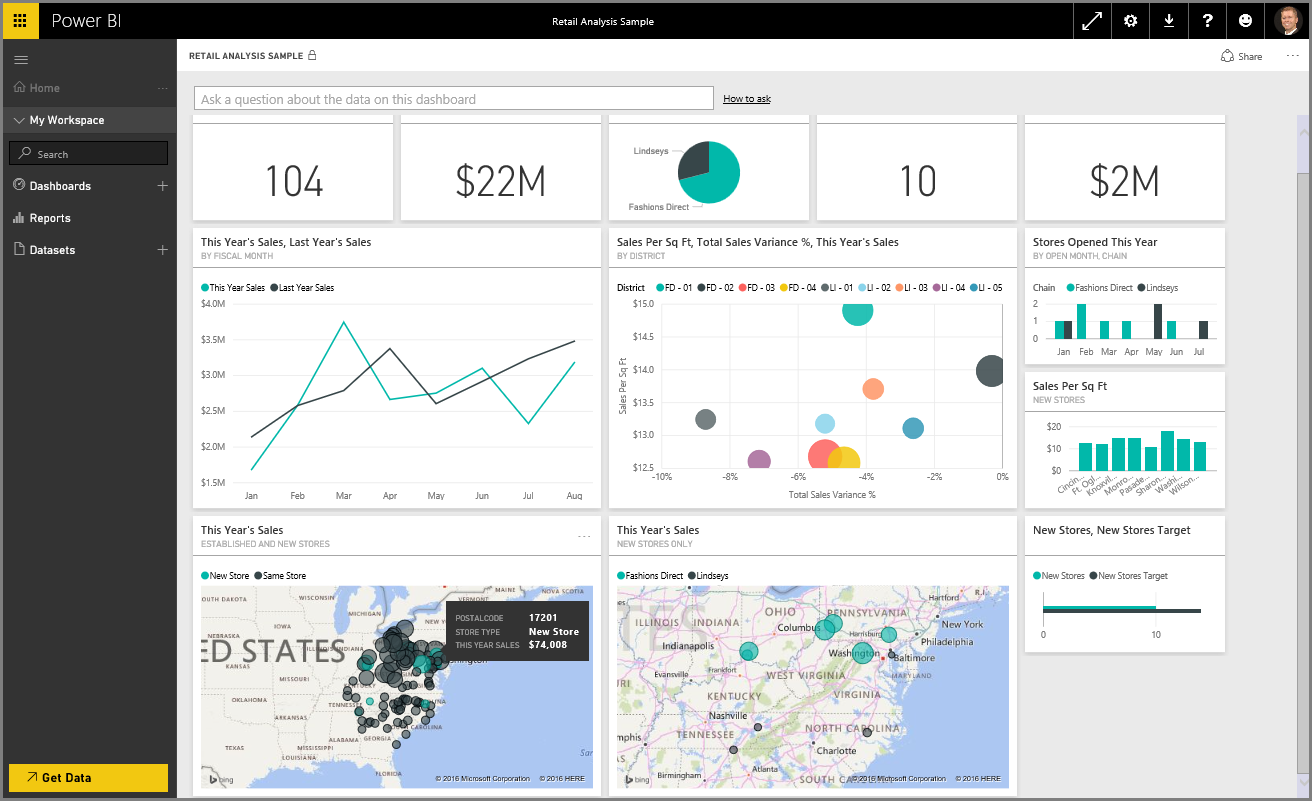Click the Reports bar chart icon
Screen dimensions: 1312x801
click(x=19, y=218)
